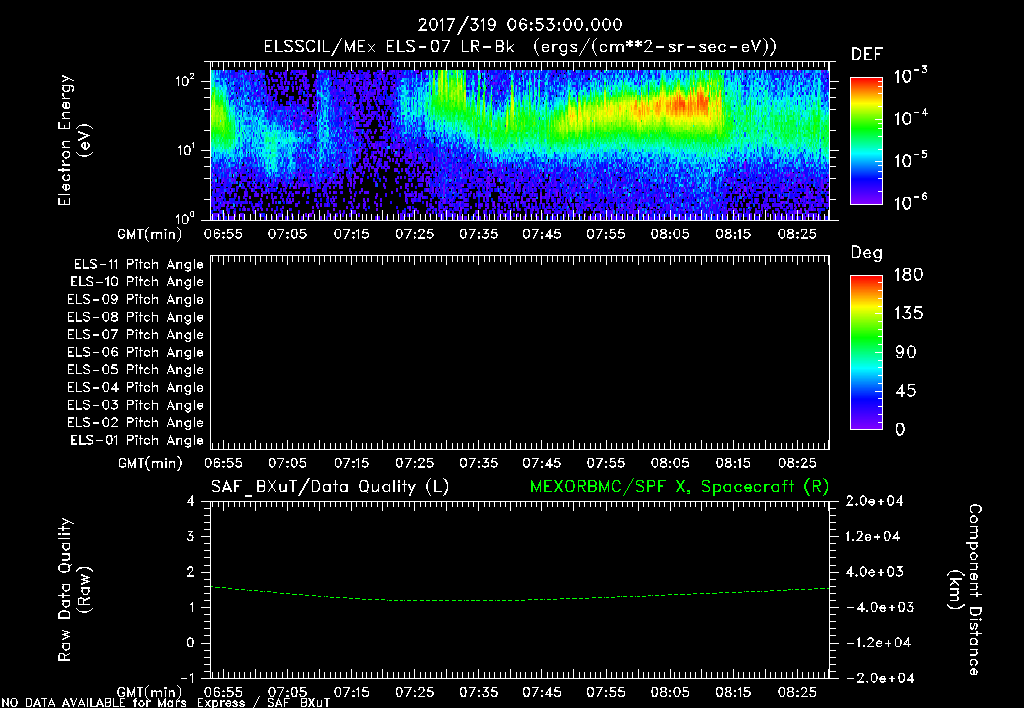Click the 3 tick on Raw Data Quality axis
The height and width of the screenshot is (708, 1024).
[191, 536]
